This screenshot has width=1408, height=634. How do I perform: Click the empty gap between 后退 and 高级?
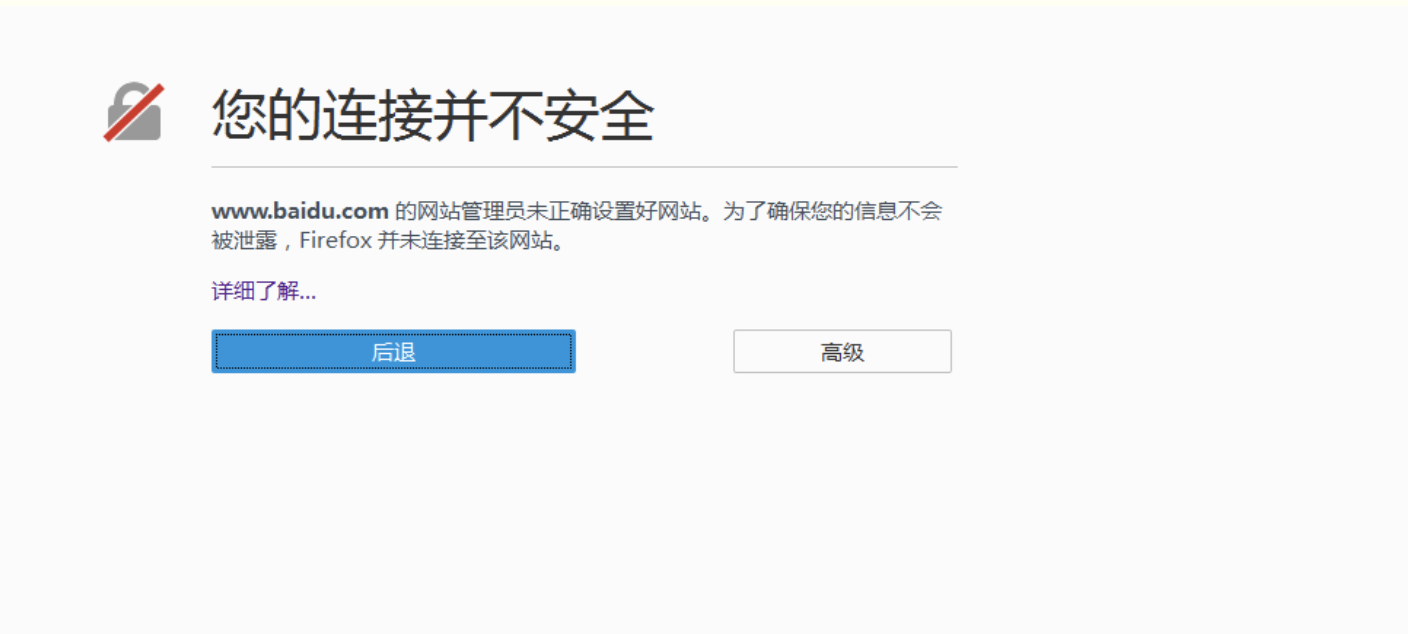point(654,352)
